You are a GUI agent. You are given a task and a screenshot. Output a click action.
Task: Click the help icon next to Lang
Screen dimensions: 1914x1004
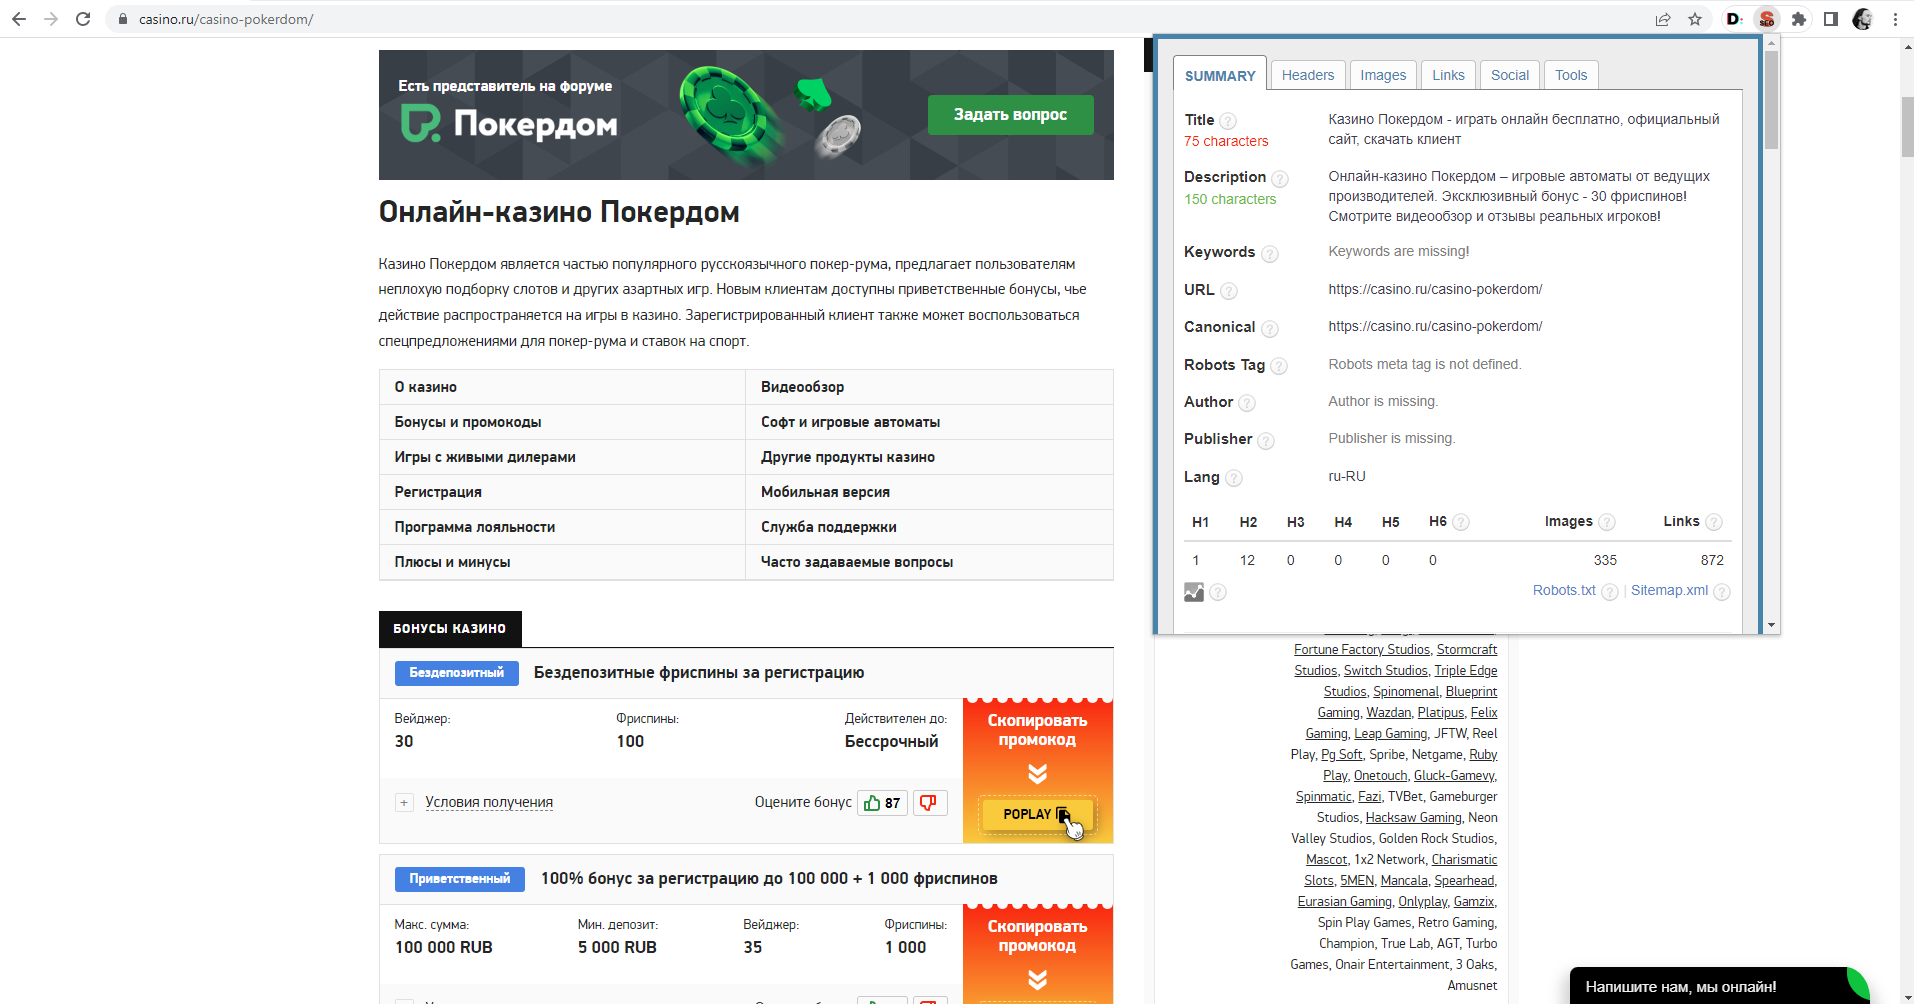(x=1234, y=478)
